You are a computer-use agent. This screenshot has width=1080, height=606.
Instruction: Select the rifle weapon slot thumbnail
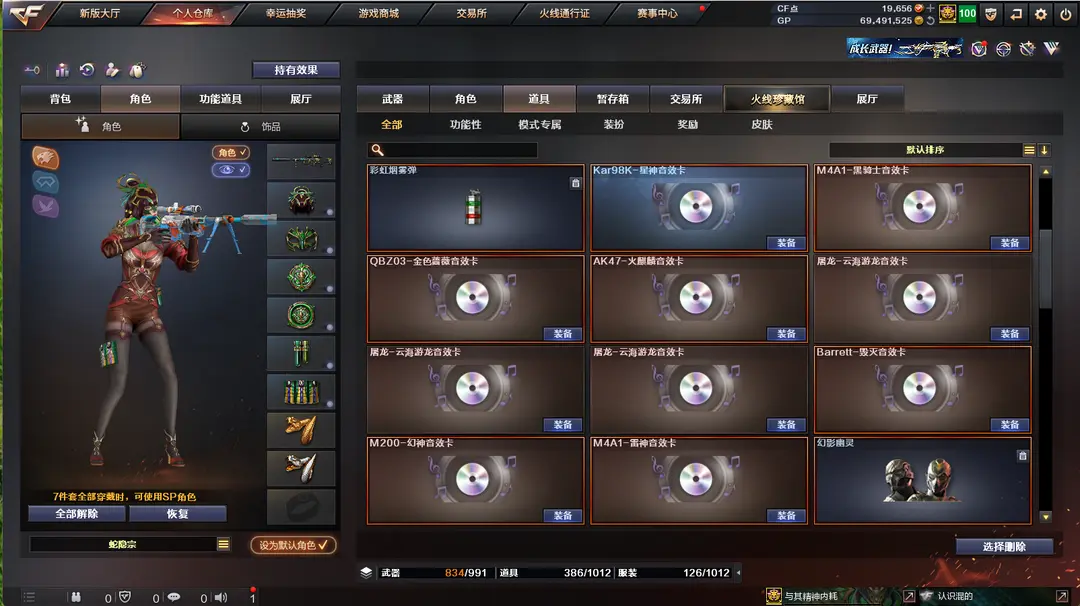(301, 162)
